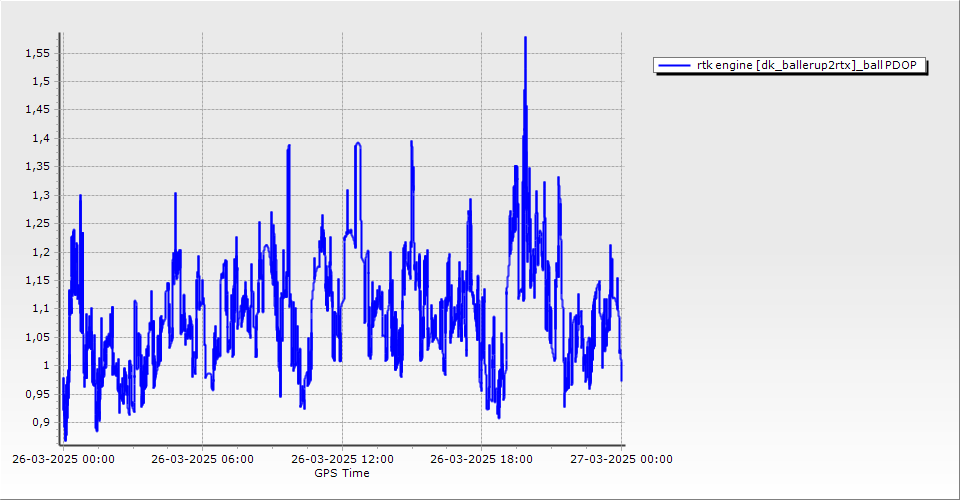Click the '1' y-axis value

tap(46, 365)
